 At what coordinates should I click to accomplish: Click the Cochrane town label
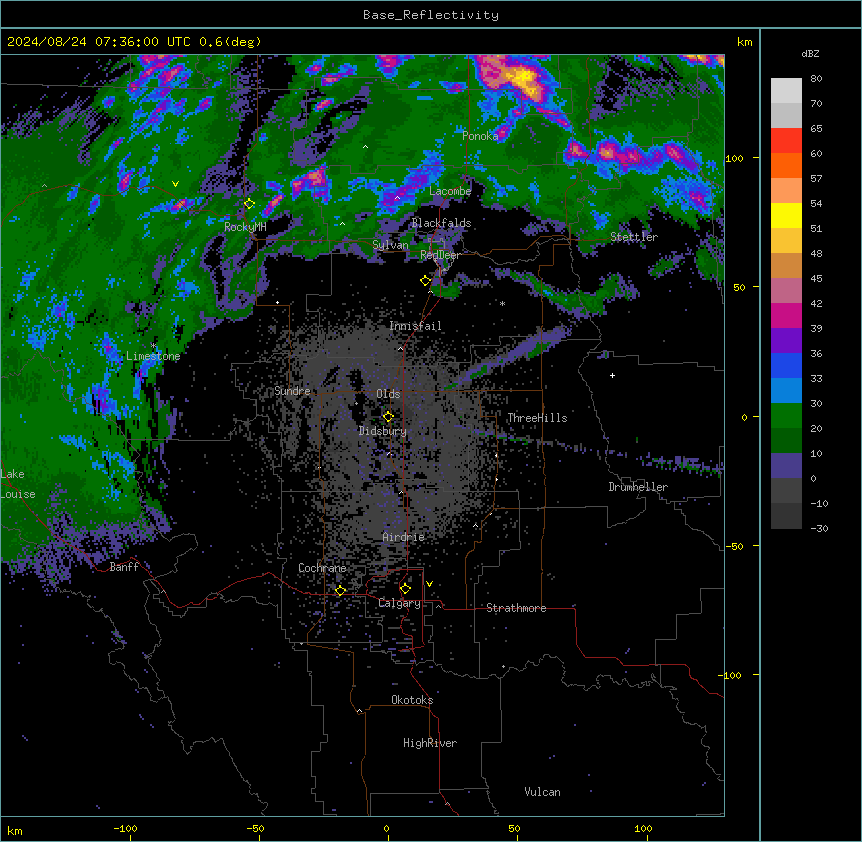pyautogui.click(x=322, y=568)
